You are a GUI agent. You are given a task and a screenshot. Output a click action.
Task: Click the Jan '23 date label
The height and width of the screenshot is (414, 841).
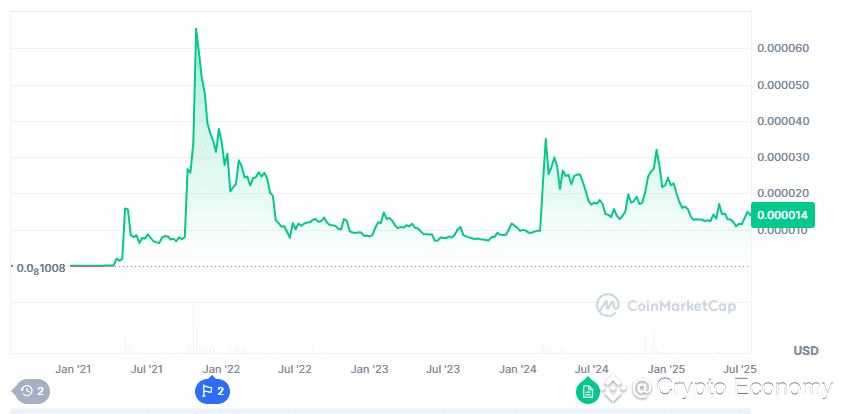[x=370, y=369]
